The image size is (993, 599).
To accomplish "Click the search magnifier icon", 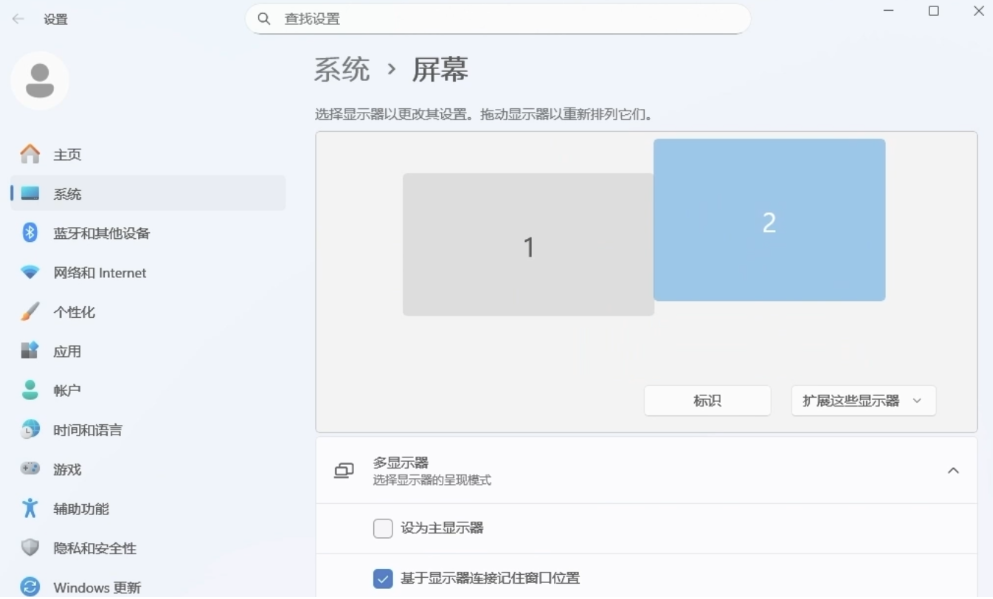I will pyautogui.click(x=264, y=19).
